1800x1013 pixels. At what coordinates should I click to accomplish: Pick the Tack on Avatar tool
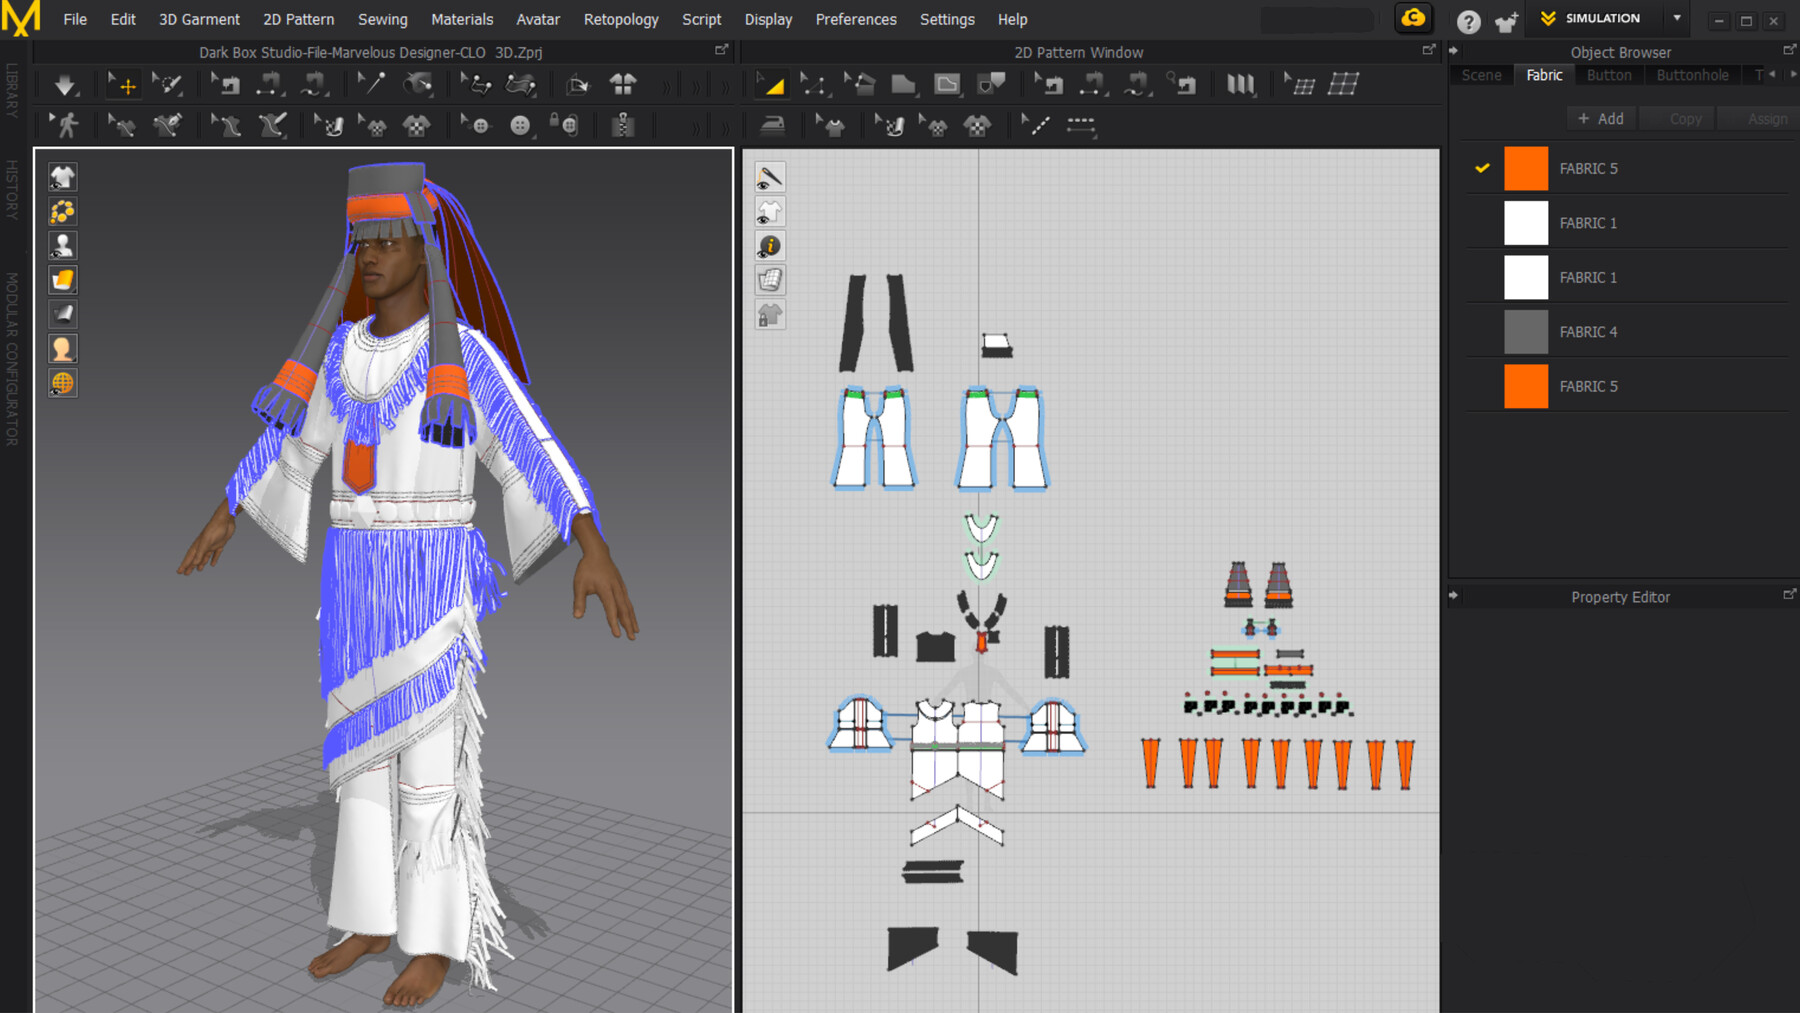pos(418,85)
